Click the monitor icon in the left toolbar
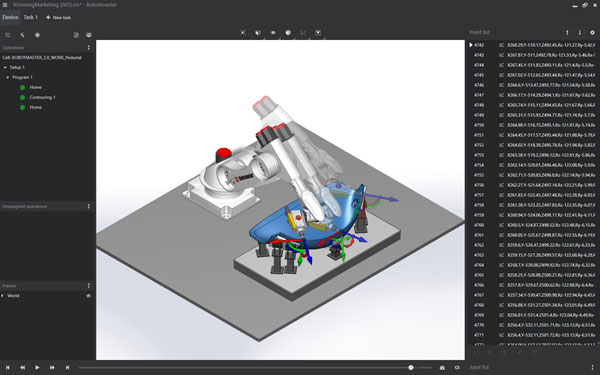 click(x=89, y=35)
